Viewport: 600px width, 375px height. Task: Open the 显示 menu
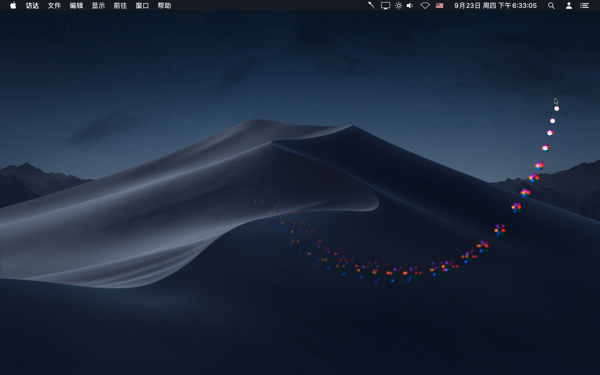pos(98,5)
